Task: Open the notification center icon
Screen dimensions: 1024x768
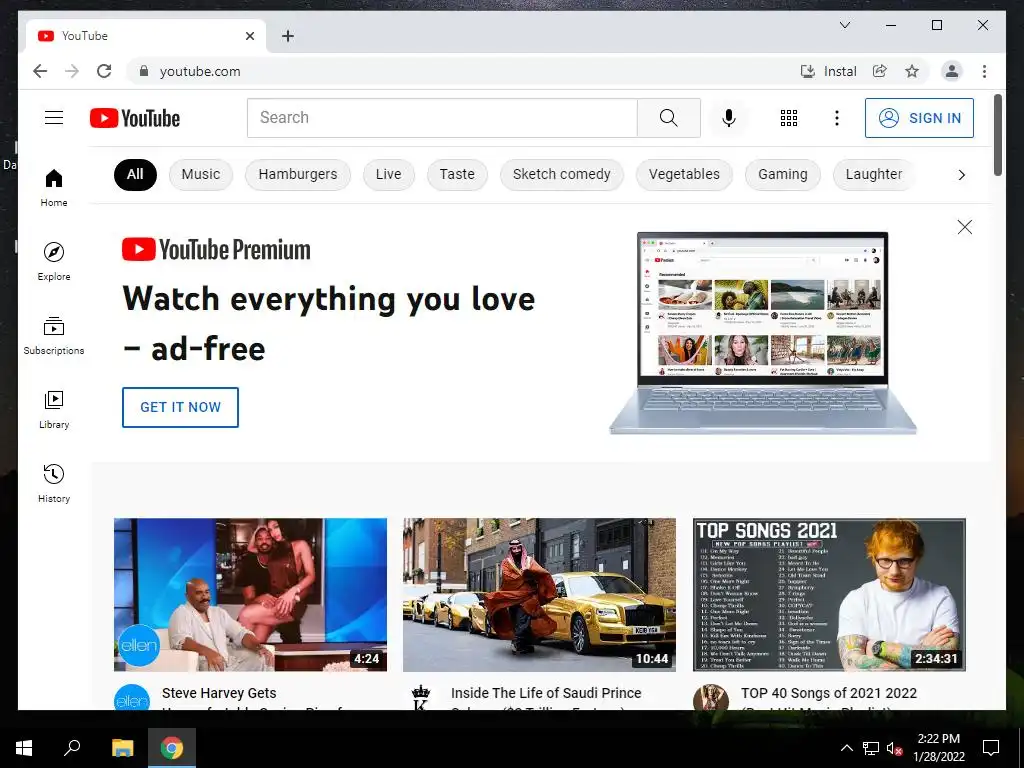Action: pos(991,748)
